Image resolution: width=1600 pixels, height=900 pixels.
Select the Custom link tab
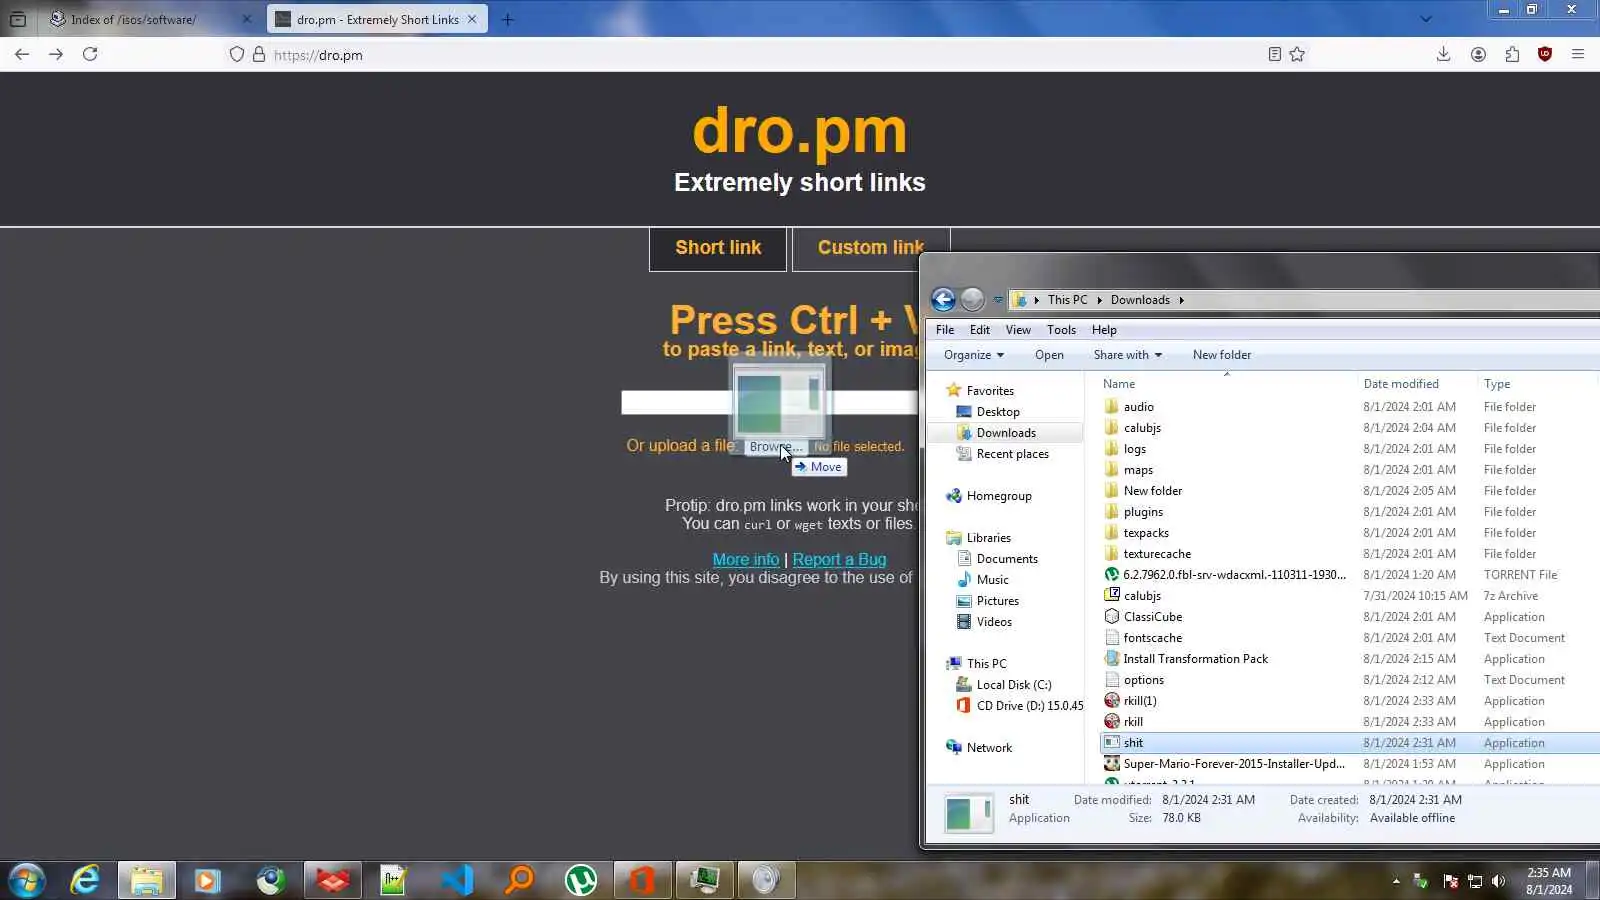(871, 248)
